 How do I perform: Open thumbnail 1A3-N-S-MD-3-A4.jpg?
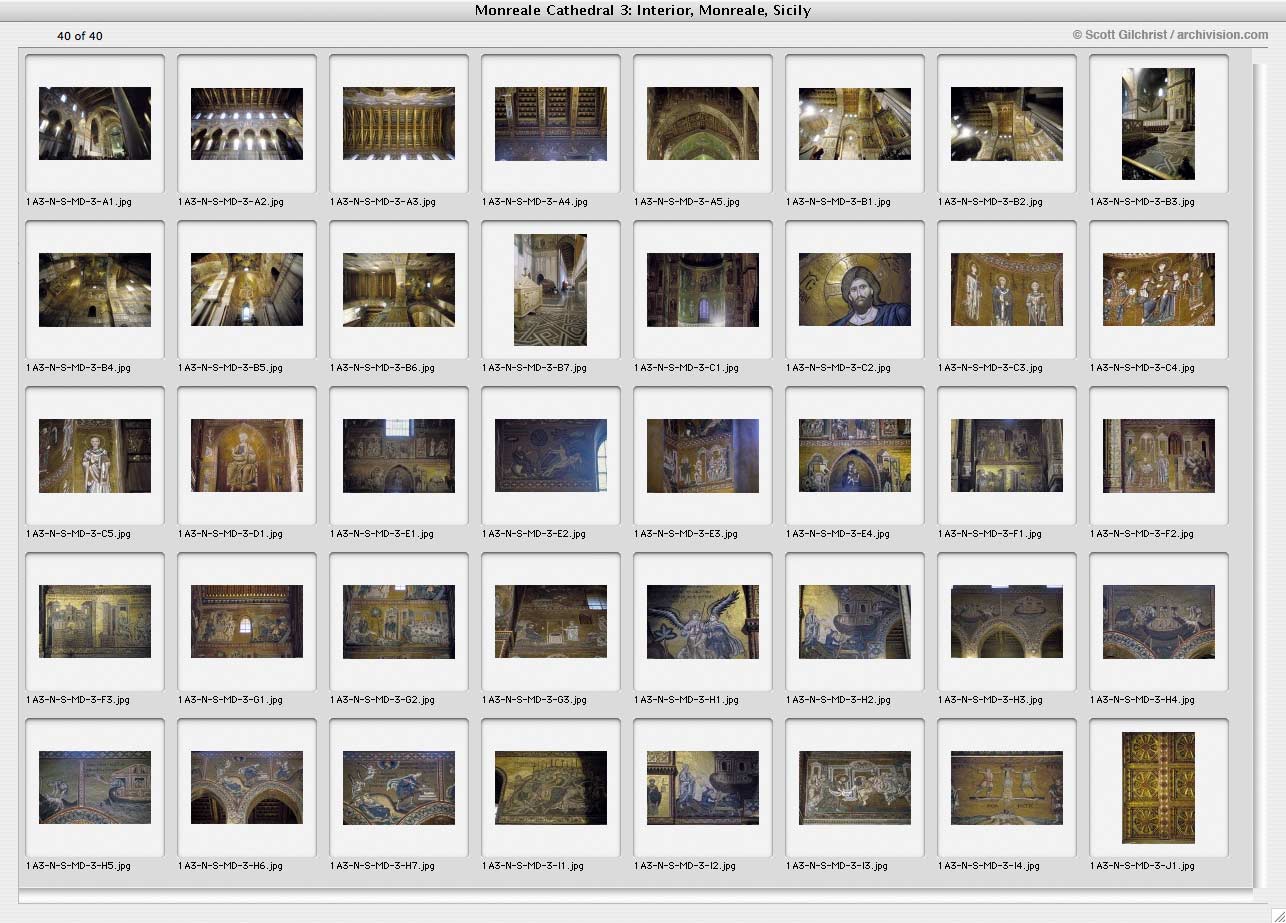pos(551,123)
